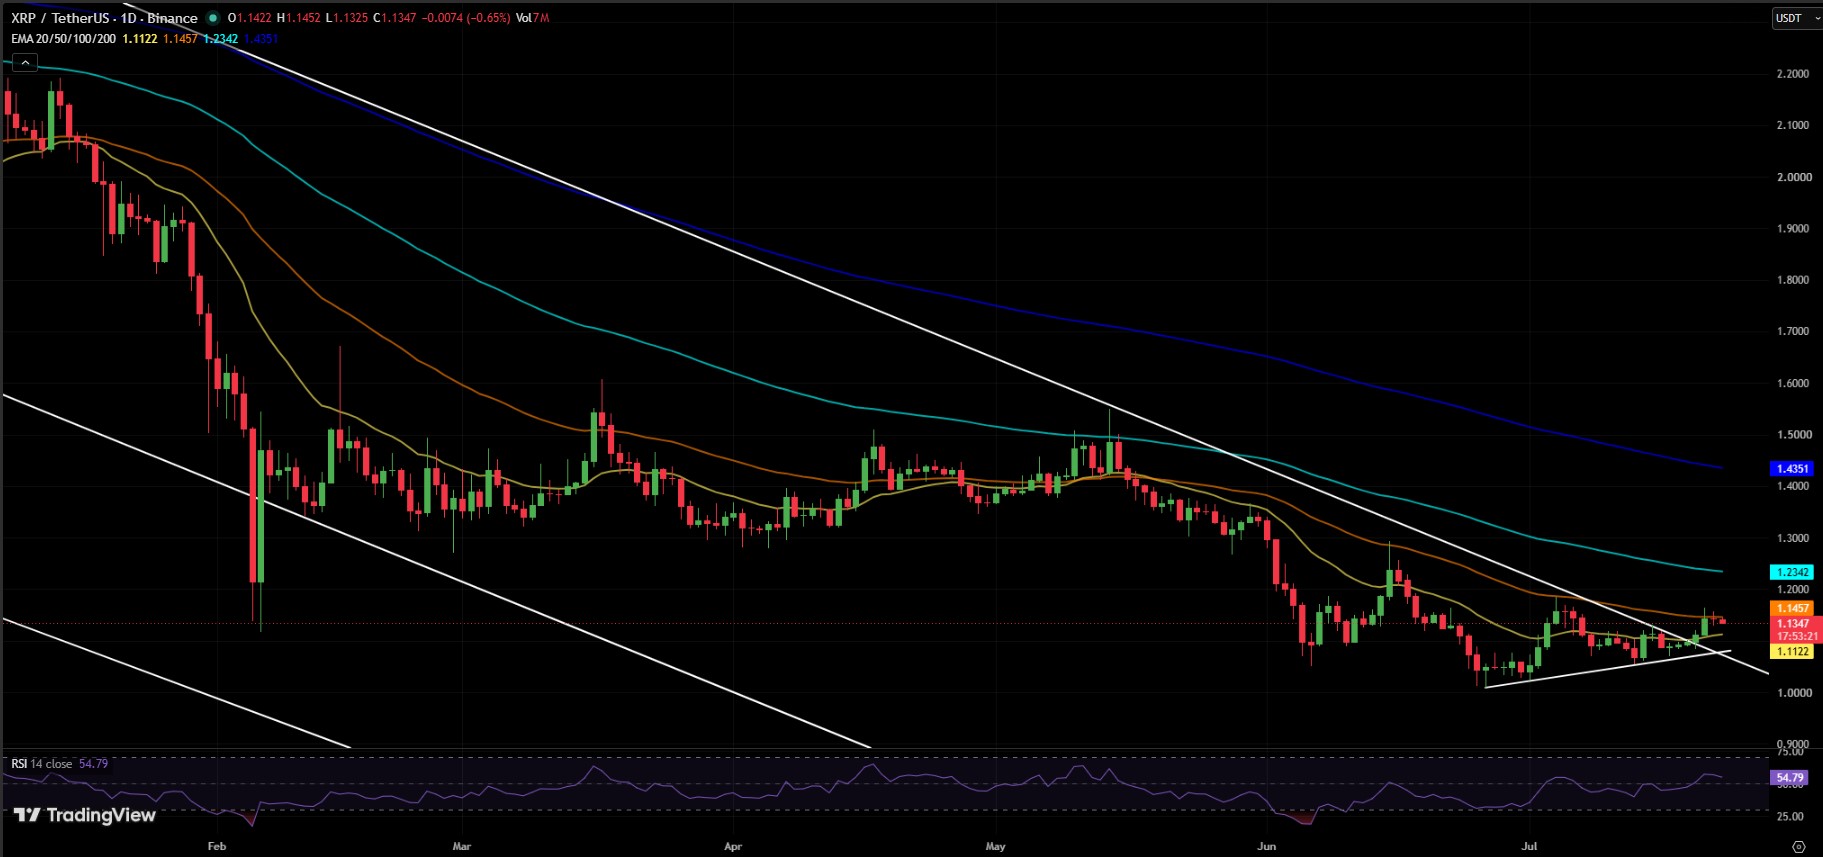
Task: Click the purple 54.79 RSI value tag
Action: coord(1789,777)
